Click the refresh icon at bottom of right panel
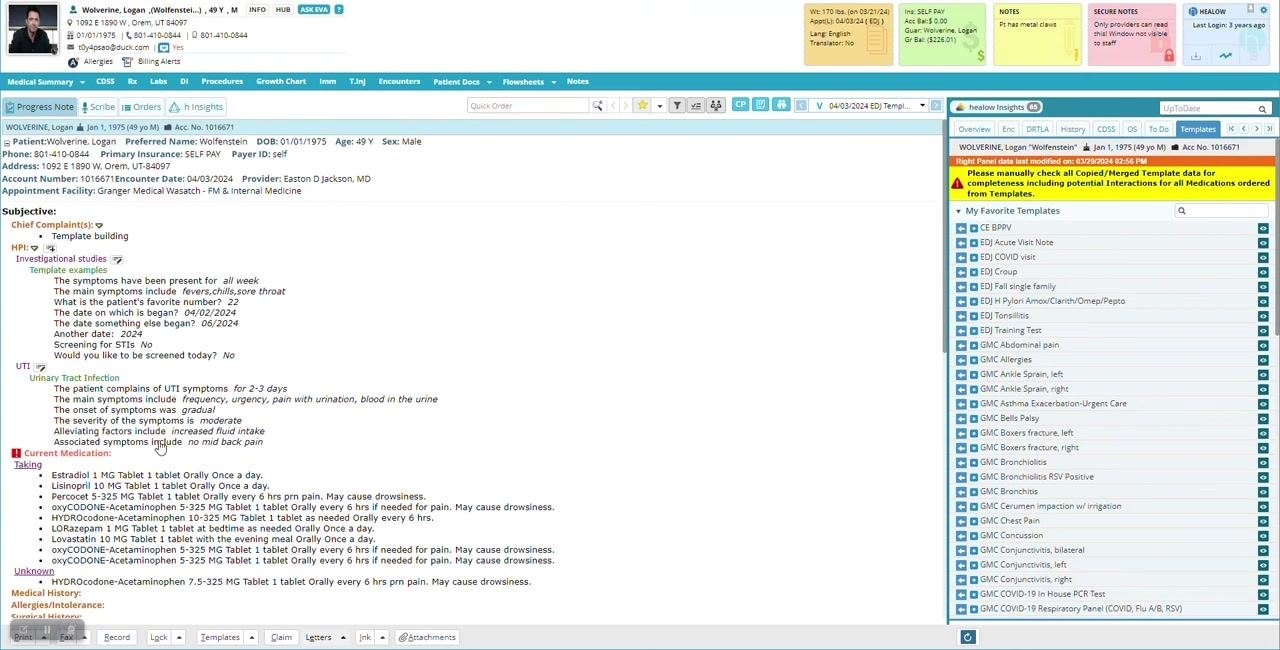 pyautogui.click(x=967, y=637)
